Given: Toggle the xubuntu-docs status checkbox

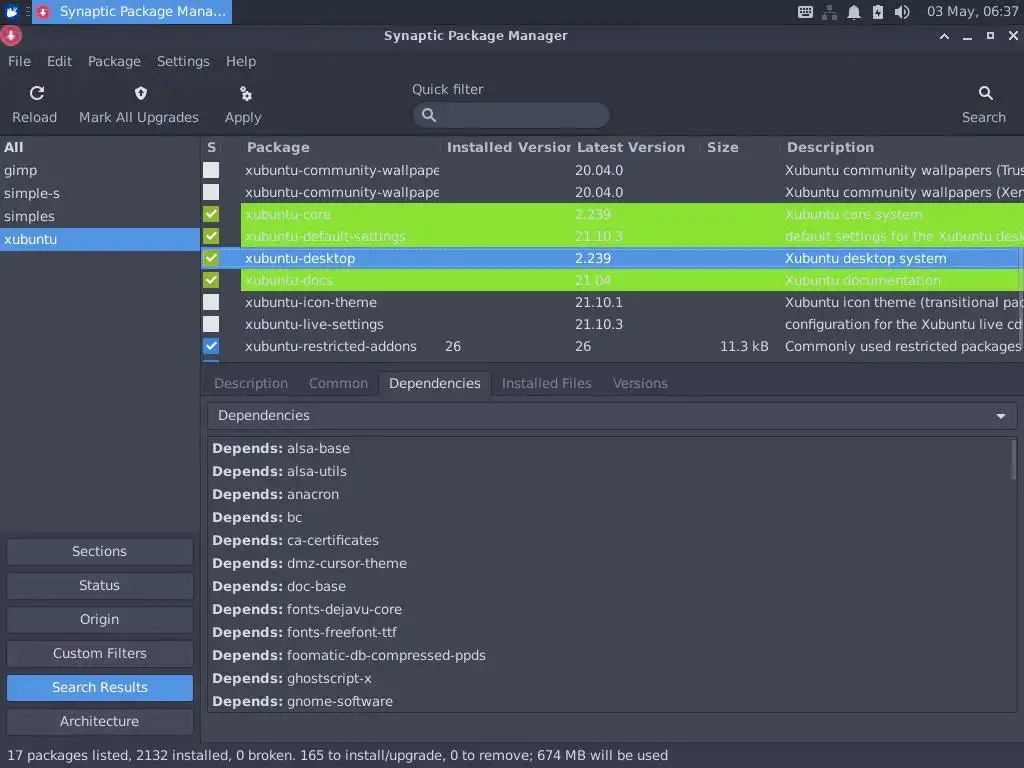Looking at the screenshot, I should (x=211, y=280).
